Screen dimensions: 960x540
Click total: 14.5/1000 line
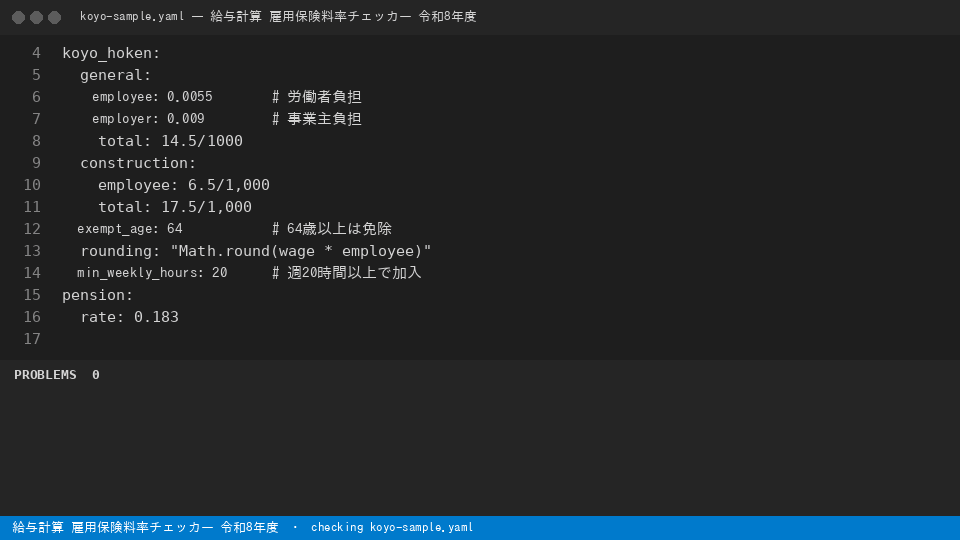[x=170, y=141]
